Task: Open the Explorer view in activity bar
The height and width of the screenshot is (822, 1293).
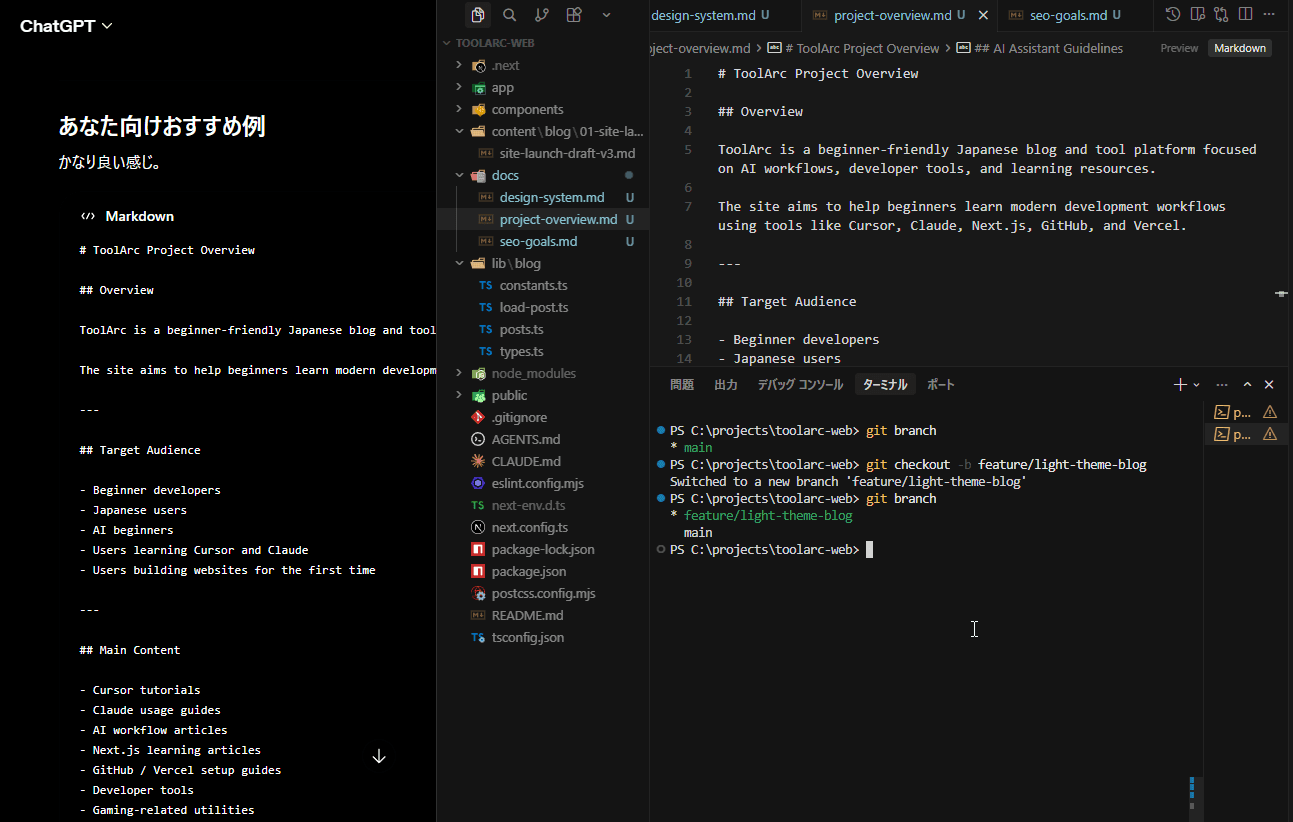Action: click(x=478, y=15)
